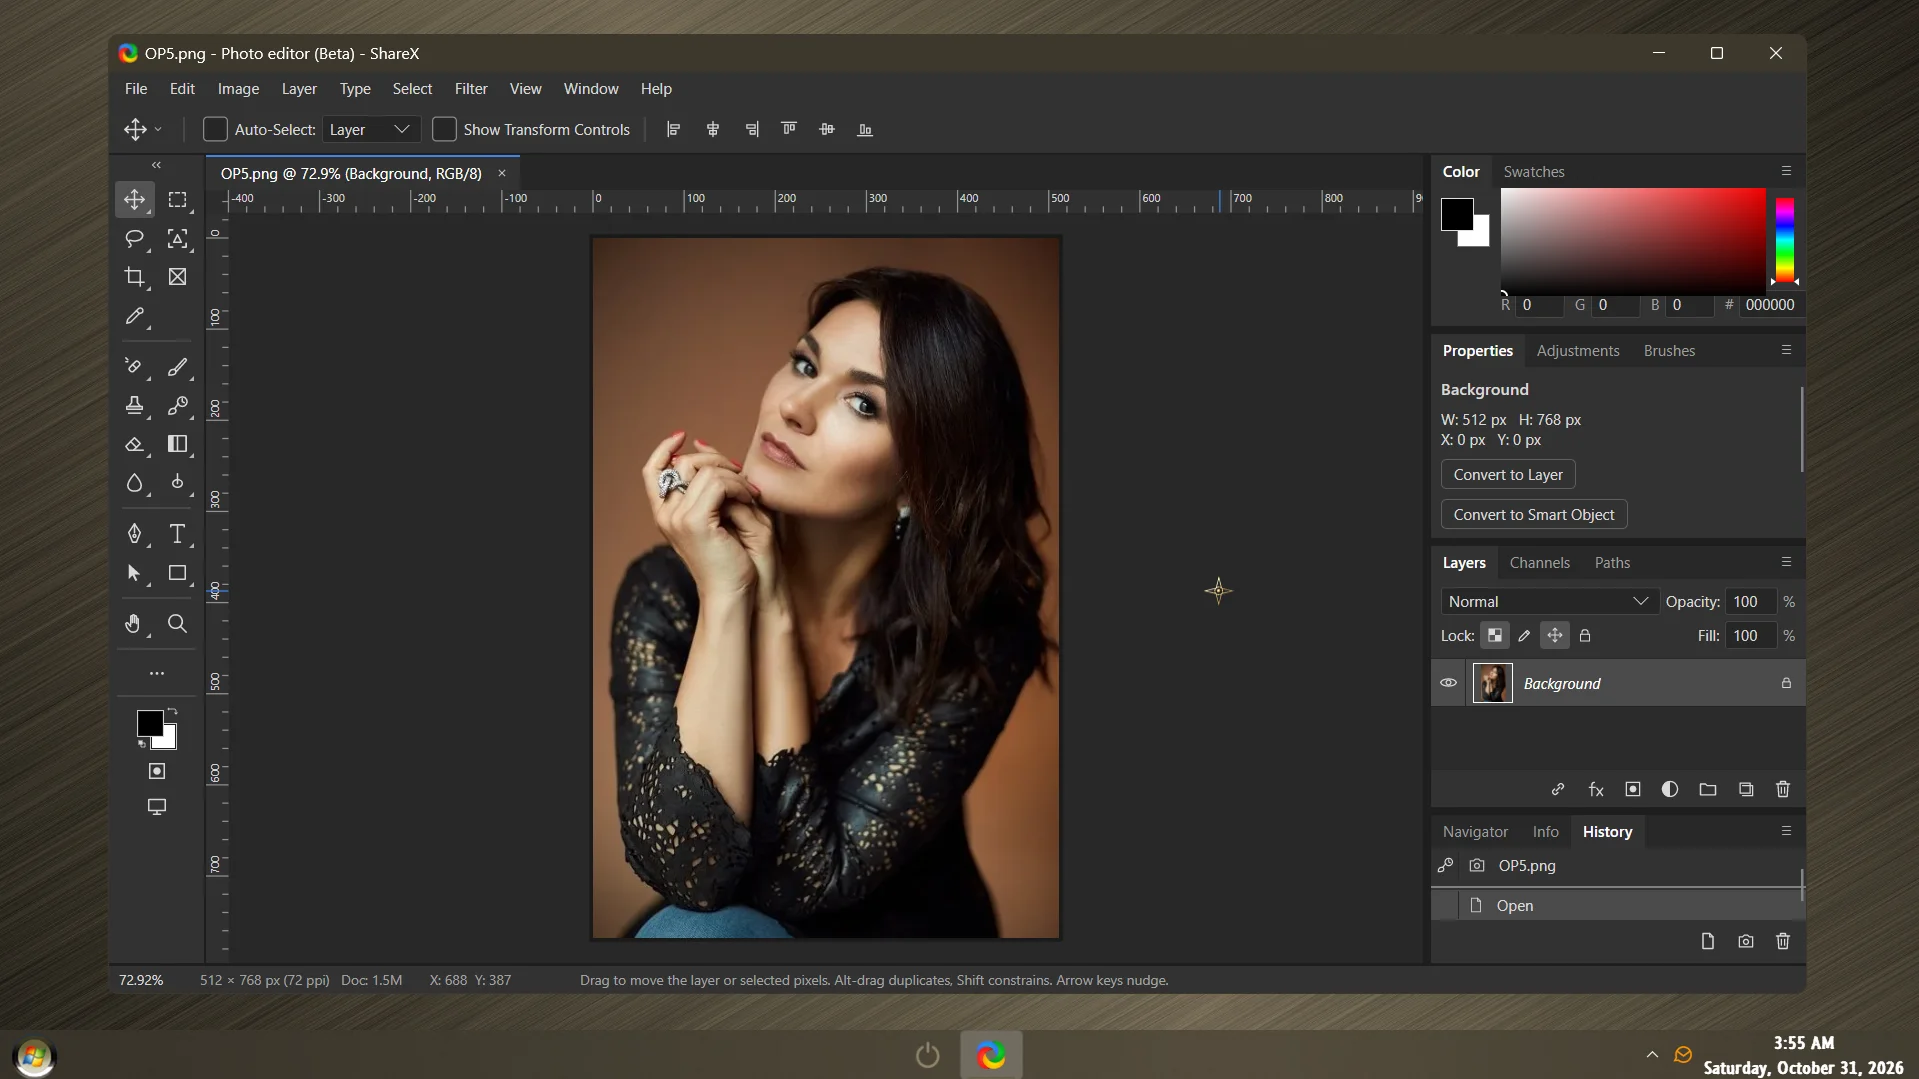Open the Move tool preset dropdown arrow
Viewport: 1919px width, 1079px height.
point(158,129)
